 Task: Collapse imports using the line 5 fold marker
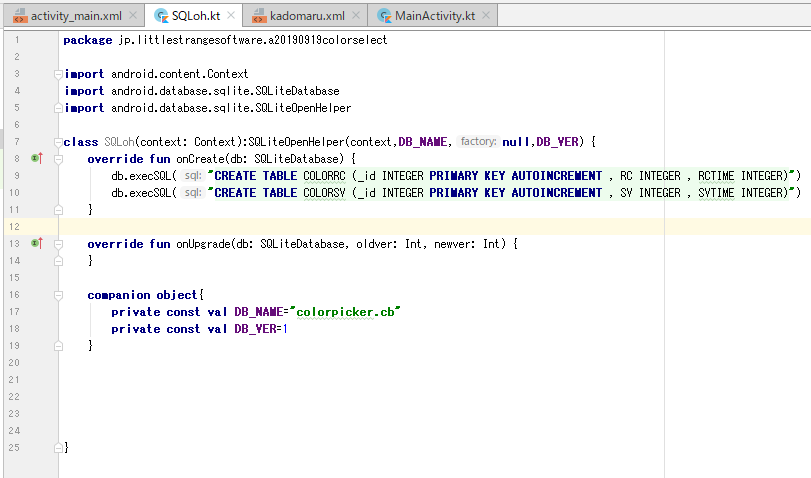(x=58, y=108)
